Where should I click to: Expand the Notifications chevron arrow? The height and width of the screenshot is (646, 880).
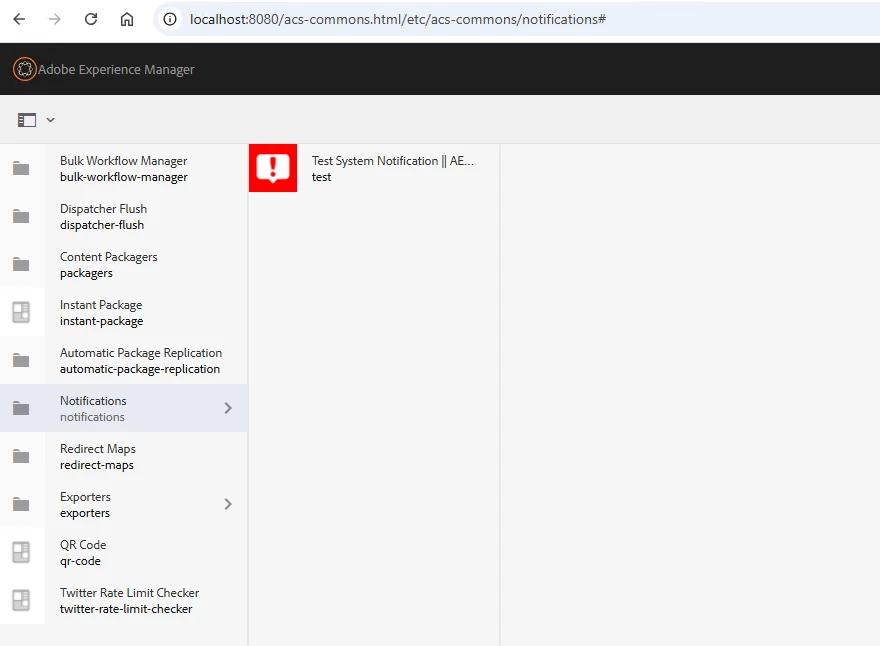tap(228, 408)
